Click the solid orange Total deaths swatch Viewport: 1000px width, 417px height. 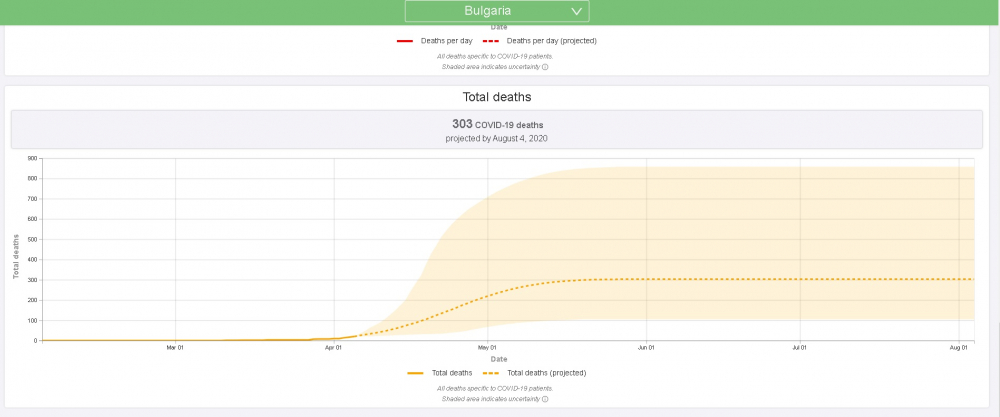416,373
